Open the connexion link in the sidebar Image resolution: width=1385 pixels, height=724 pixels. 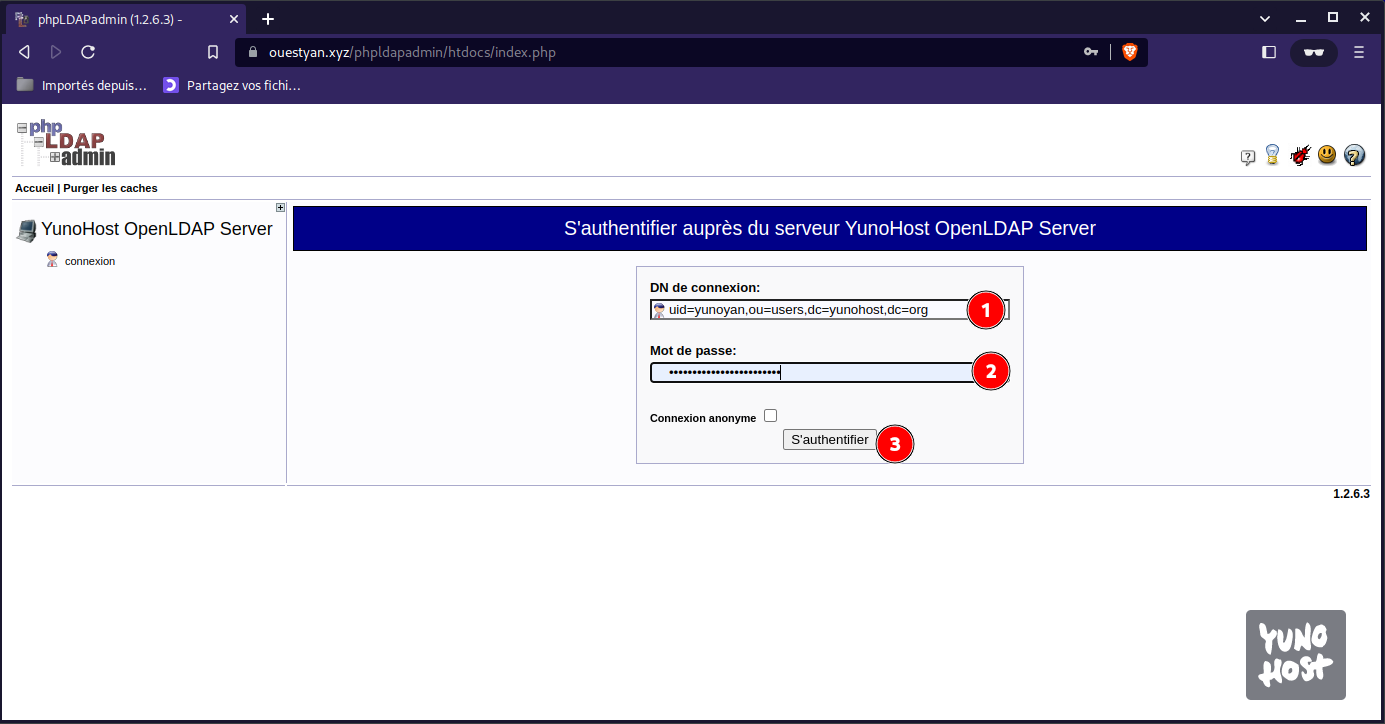tap(90, 261)
